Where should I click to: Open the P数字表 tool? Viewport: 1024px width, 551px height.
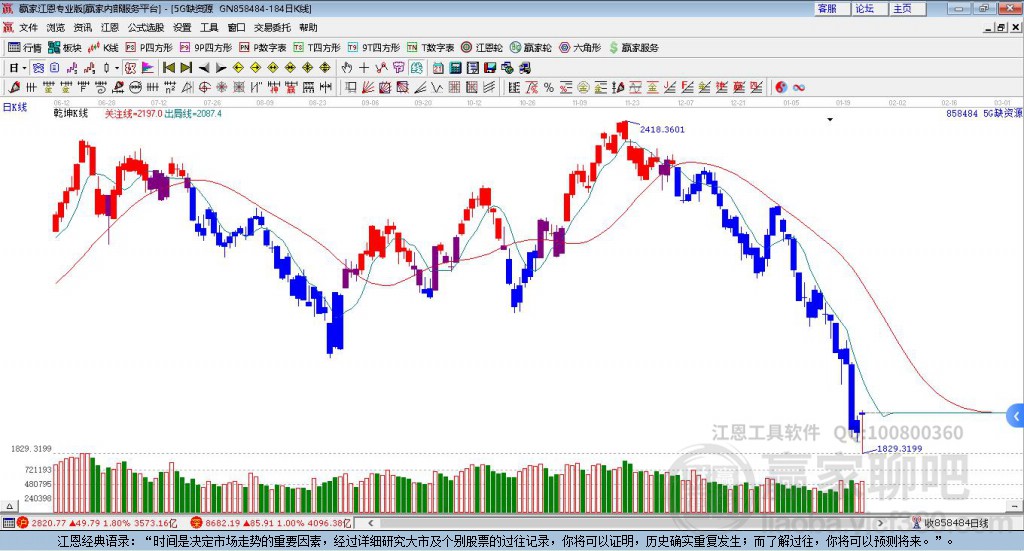[263, 48]
